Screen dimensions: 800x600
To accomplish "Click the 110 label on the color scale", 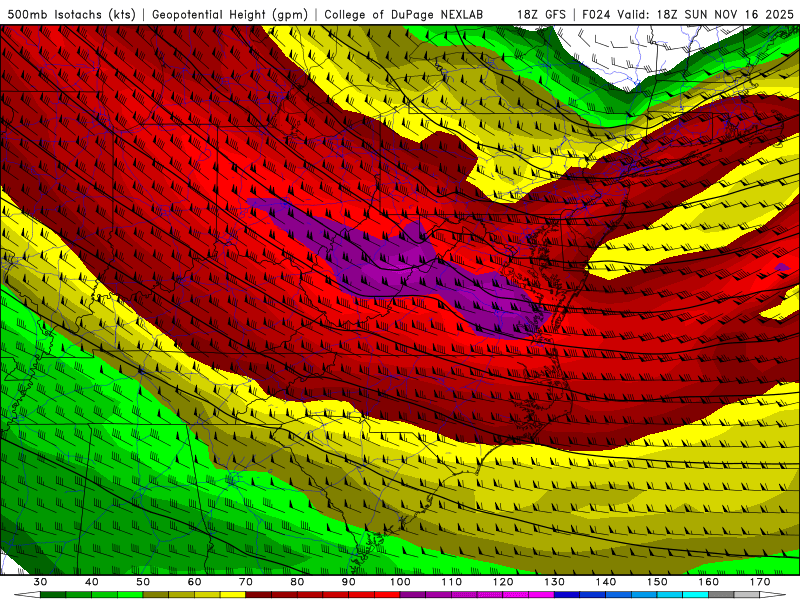I will (x=452, y=582).
